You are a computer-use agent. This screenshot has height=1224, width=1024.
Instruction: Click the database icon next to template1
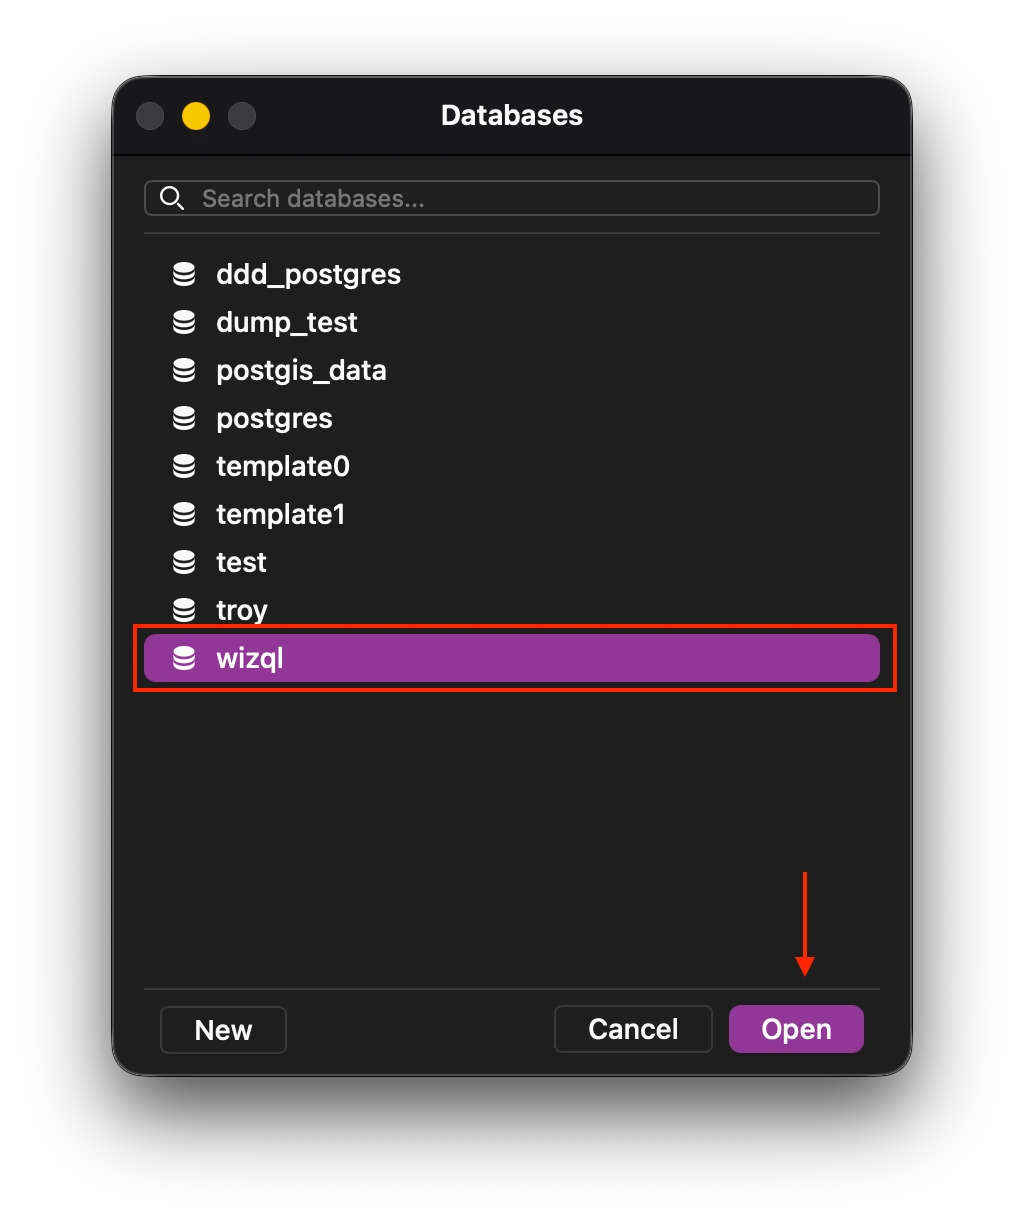coord(185,513)
